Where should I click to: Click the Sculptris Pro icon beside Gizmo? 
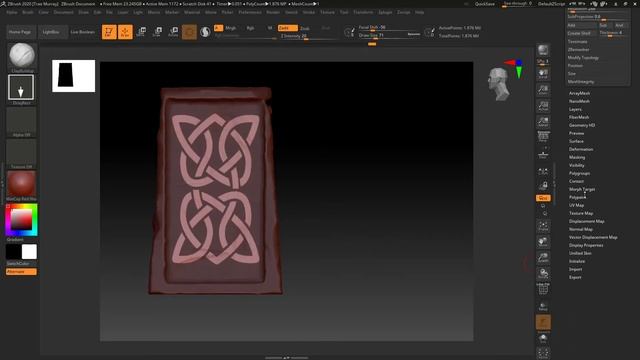coord(205,32)
